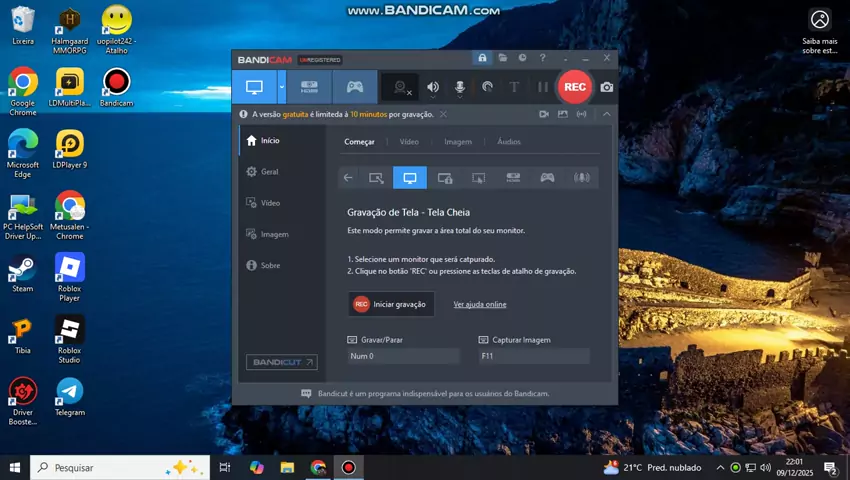Click the Pesquisar taskbar search box
Image resolution: width=850 pixels, height=480 pixels.
tap(120, 468)
